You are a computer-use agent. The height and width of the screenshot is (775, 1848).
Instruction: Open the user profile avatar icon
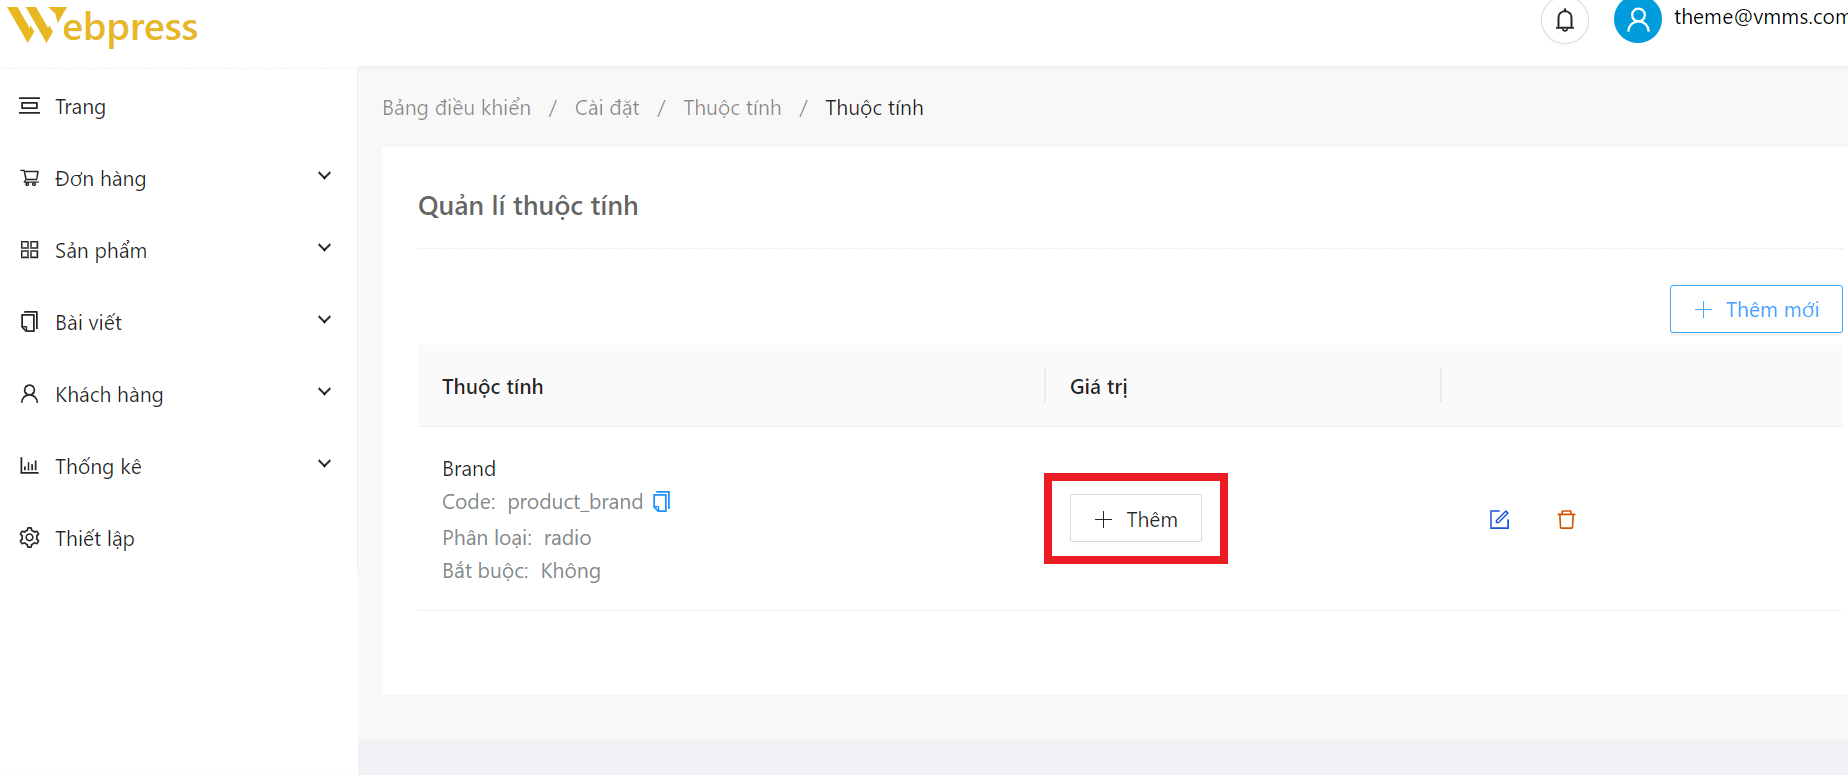(x=1637, y=20)
